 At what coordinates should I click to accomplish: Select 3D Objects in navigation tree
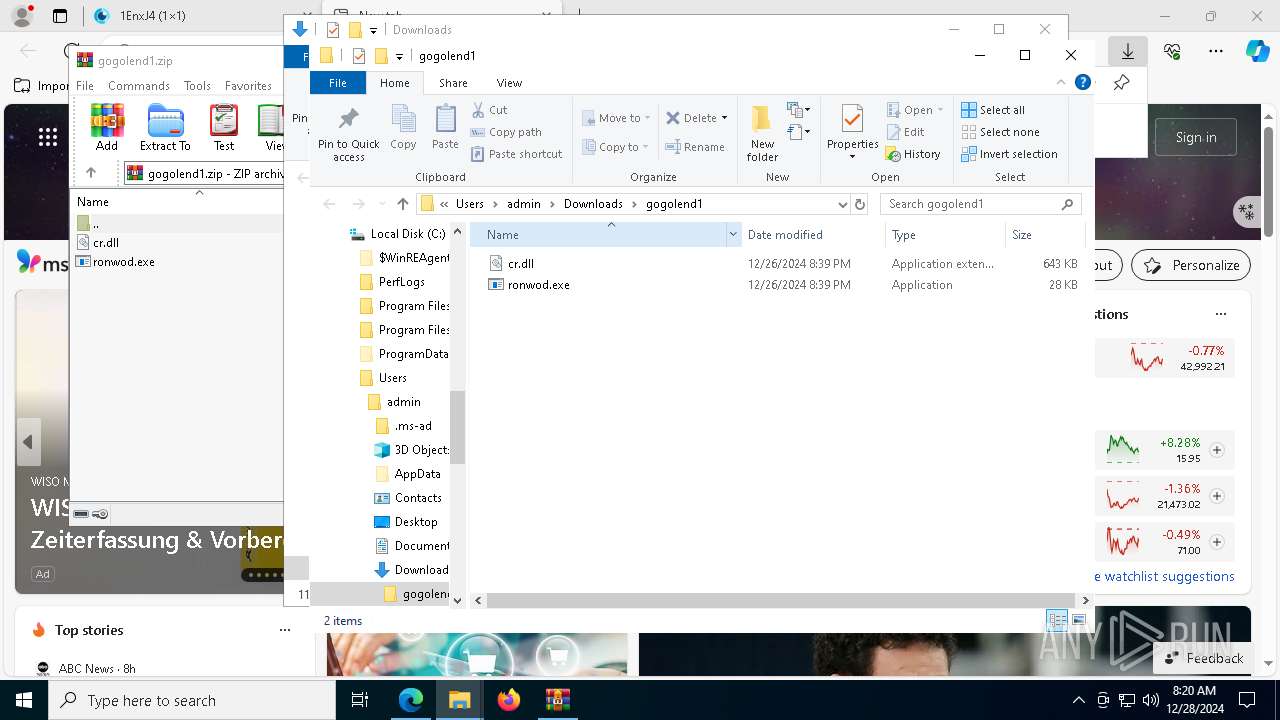click(411, 450)
